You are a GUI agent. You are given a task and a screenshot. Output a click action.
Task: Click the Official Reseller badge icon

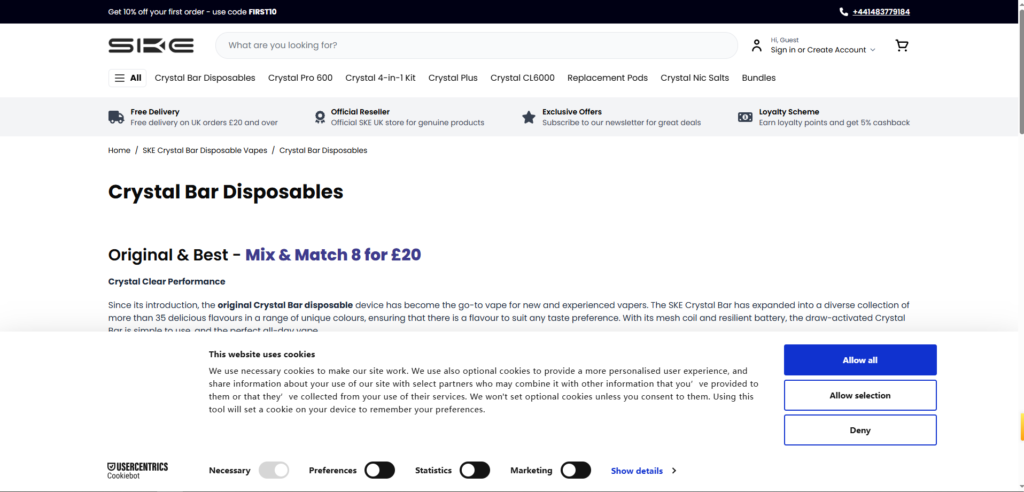319,117
